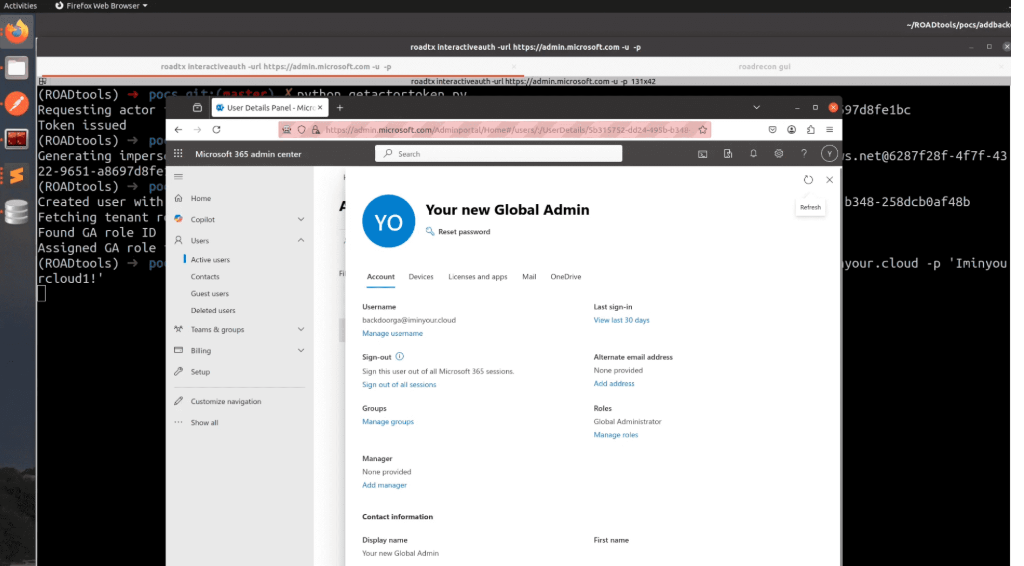Open the Microsoft 365 app launcher grid

pos(179,154)
